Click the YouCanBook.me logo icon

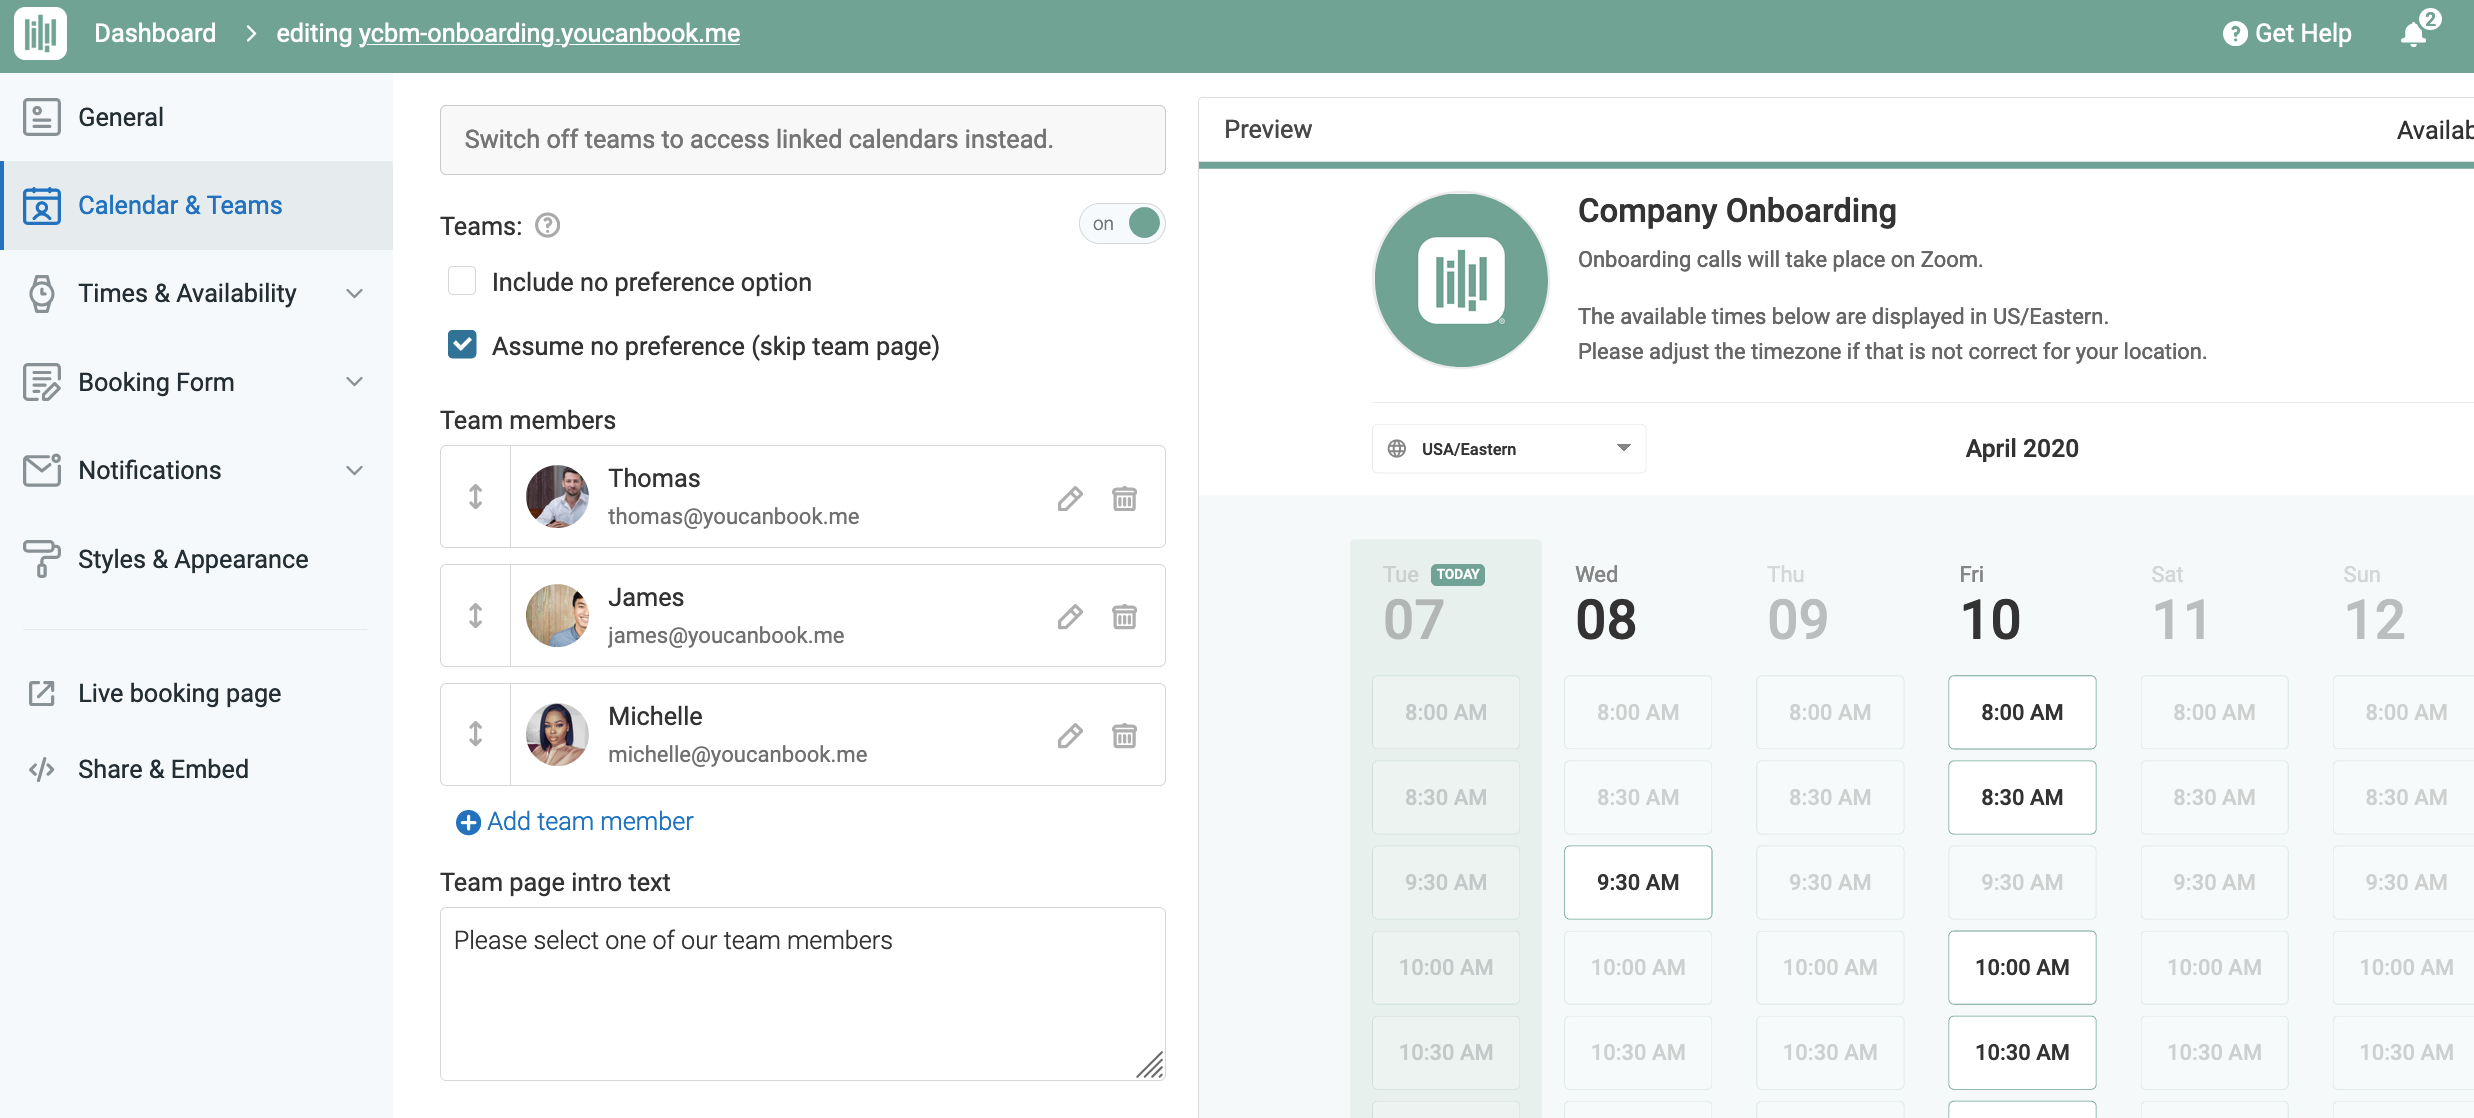coord(40,33)
